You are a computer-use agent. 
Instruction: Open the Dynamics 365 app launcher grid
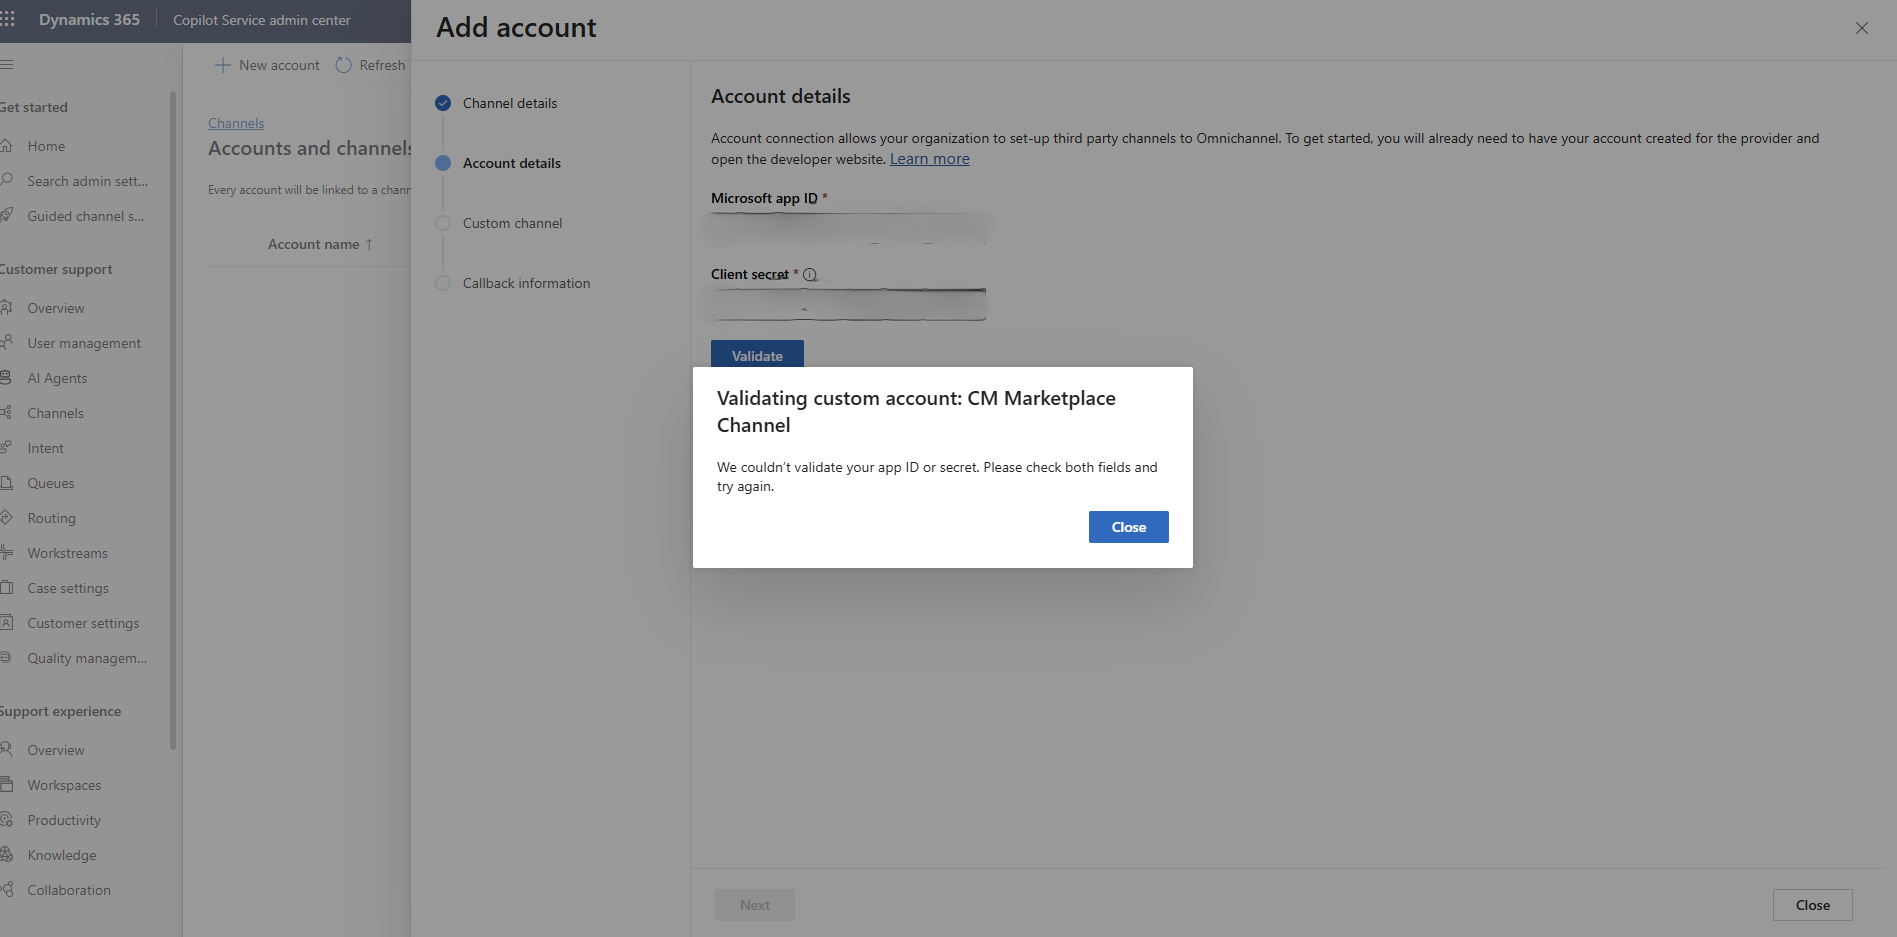pos(7,20)
